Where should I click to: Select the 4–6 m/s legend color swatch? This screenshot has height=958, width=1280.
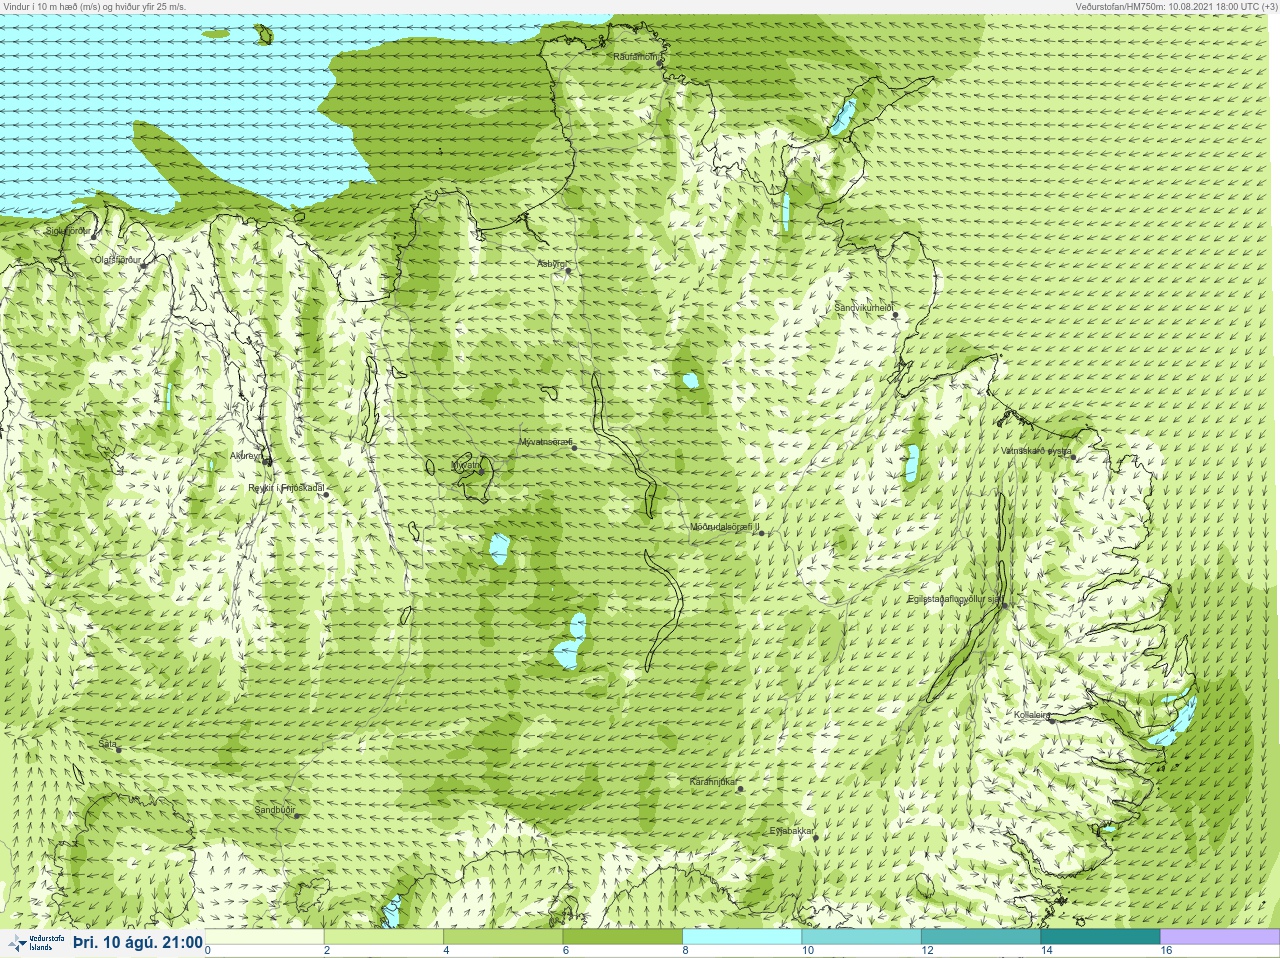pos(503,937)
